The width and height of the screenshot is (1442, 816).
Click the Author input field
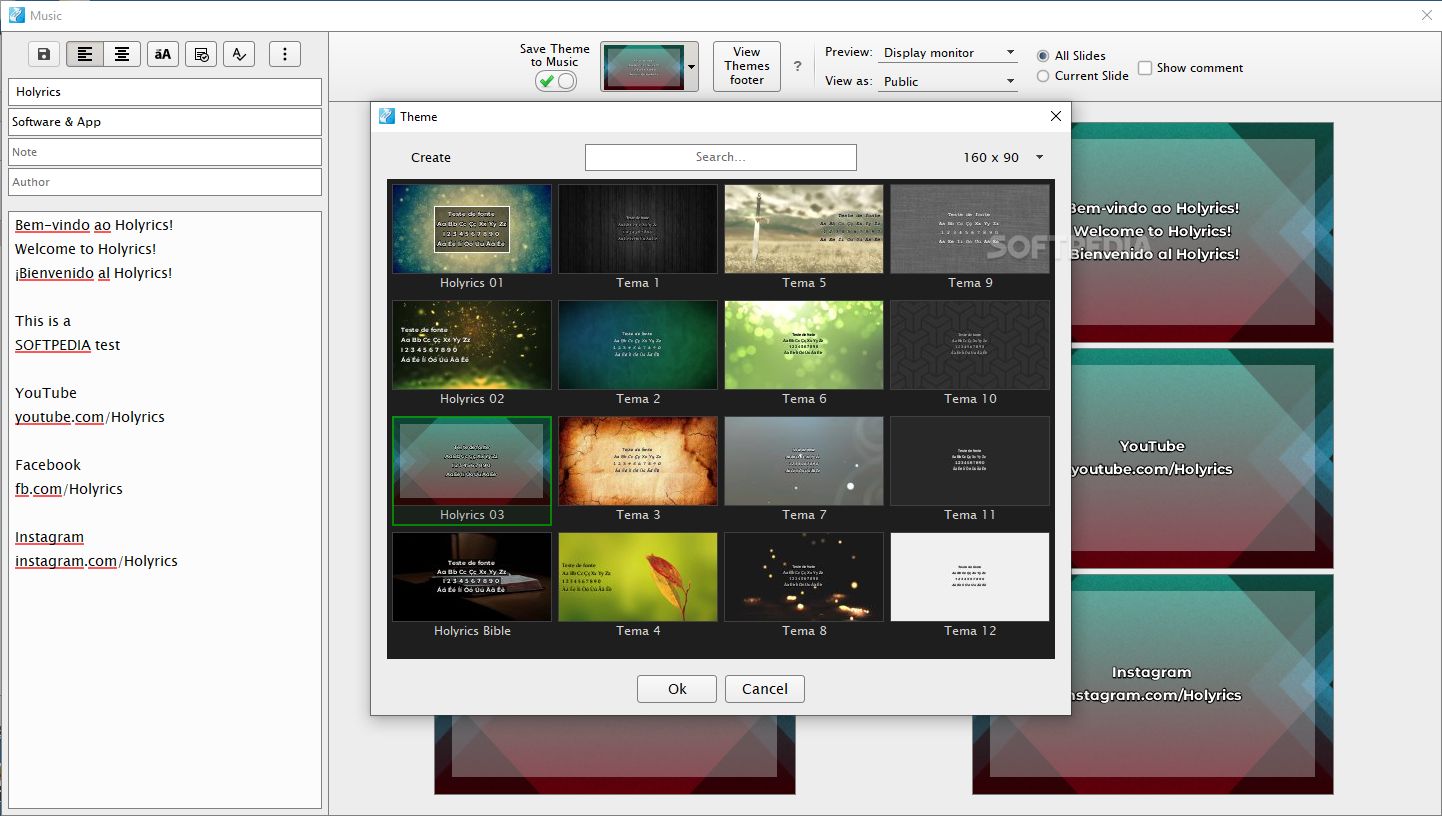(x=165, y=182)
